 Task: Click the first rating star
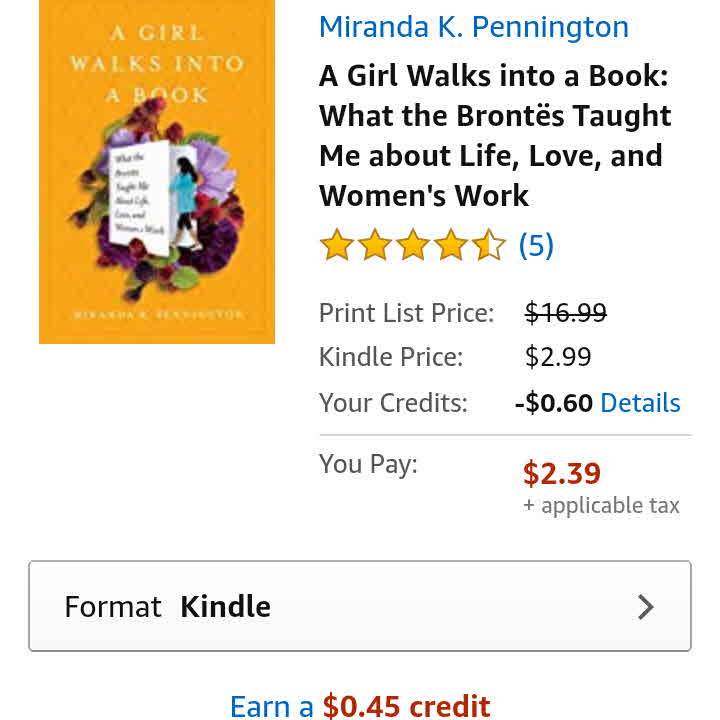337,244
